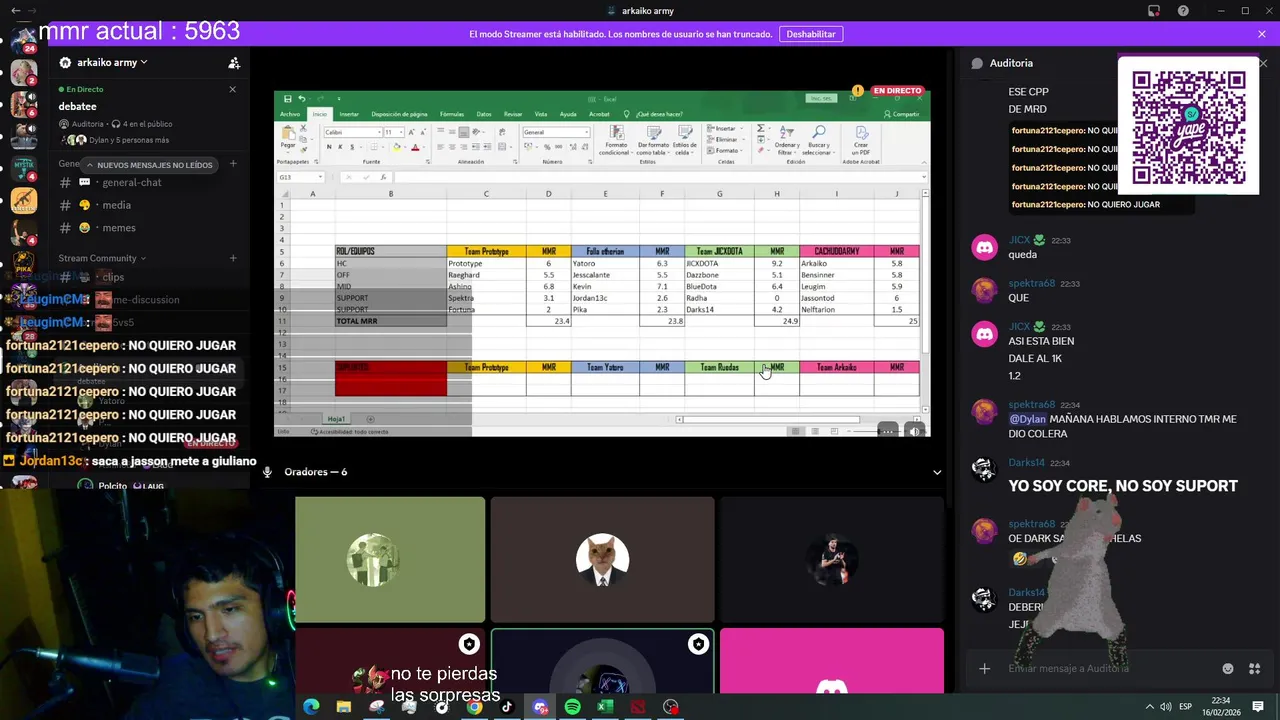Close the Auditoria chat panel
The height and width of the screenshot is (720, 1280).
click(x=1262, y=63)
